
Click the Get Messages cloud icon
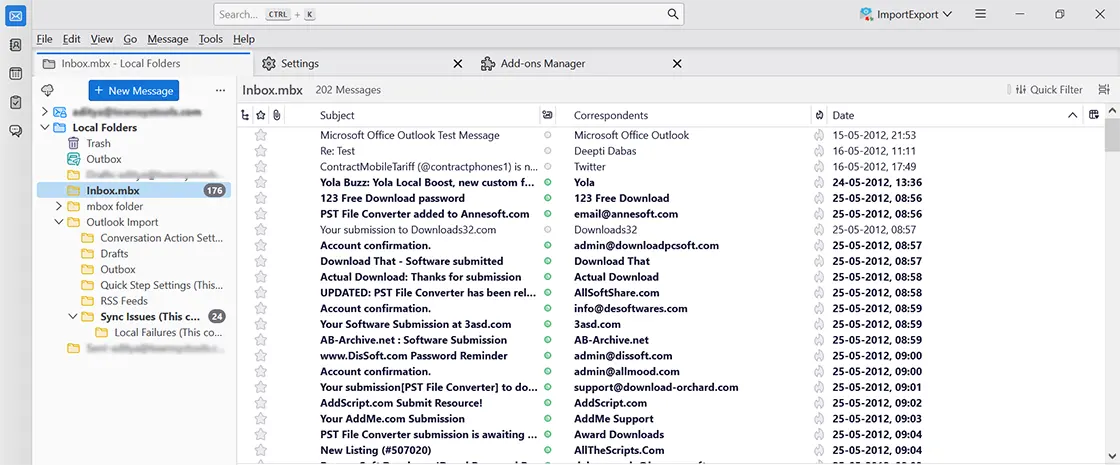point(48,90)
